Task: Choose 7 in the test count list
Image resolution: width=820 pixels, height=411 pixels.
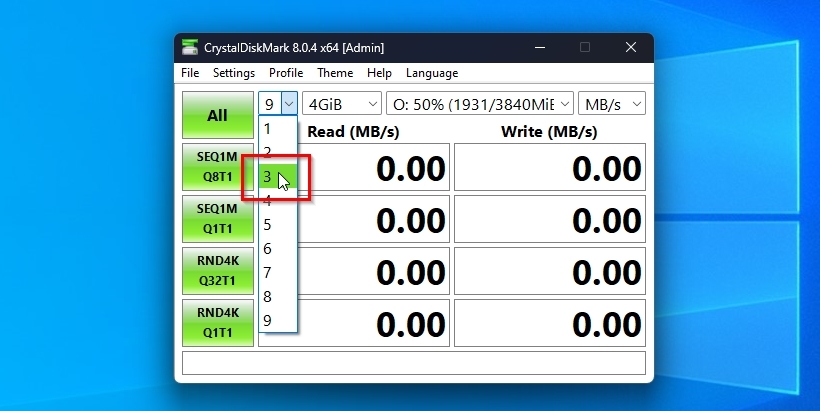Action: [278, 273]
